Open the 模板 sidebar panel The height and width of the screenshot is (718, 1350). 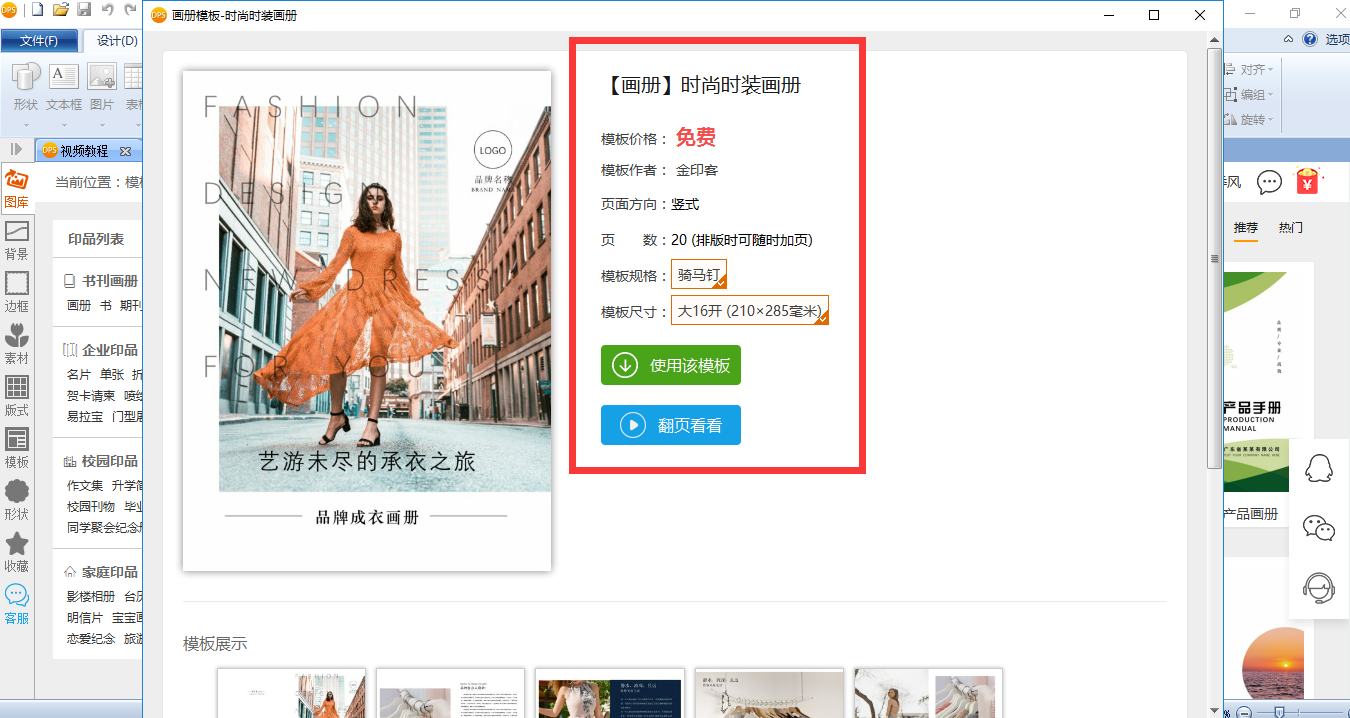(17, 449)
